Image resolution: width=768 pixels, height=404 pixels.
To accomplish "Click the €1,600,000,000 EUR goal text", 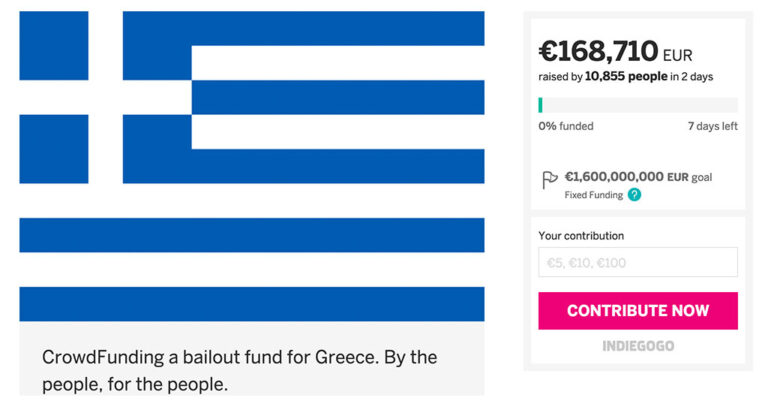I will click(x=638, y=177).
